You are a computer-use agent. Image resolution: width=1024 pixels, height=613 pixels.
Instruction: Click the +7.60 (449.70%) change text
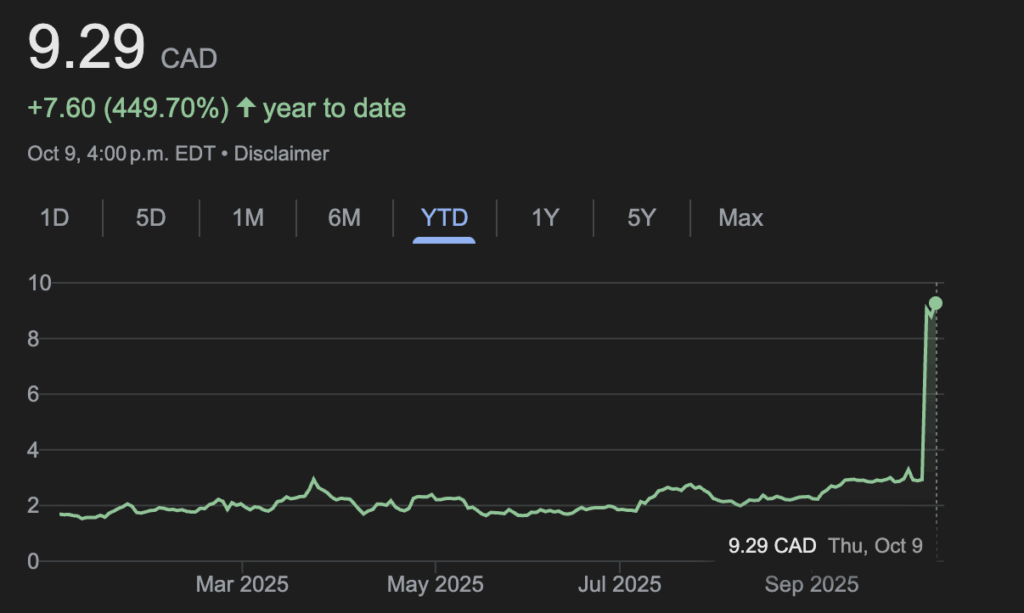(128, 108)
